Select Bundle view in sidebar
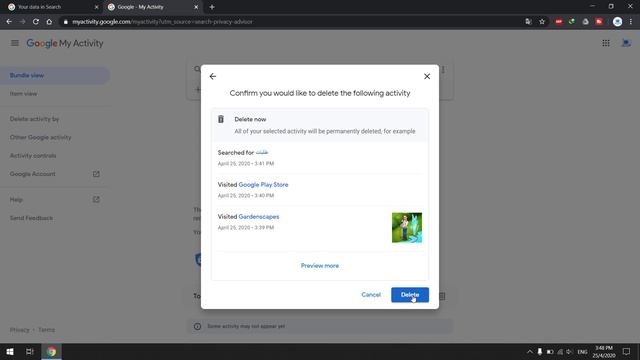640x360 pixels. pos(27,76)
